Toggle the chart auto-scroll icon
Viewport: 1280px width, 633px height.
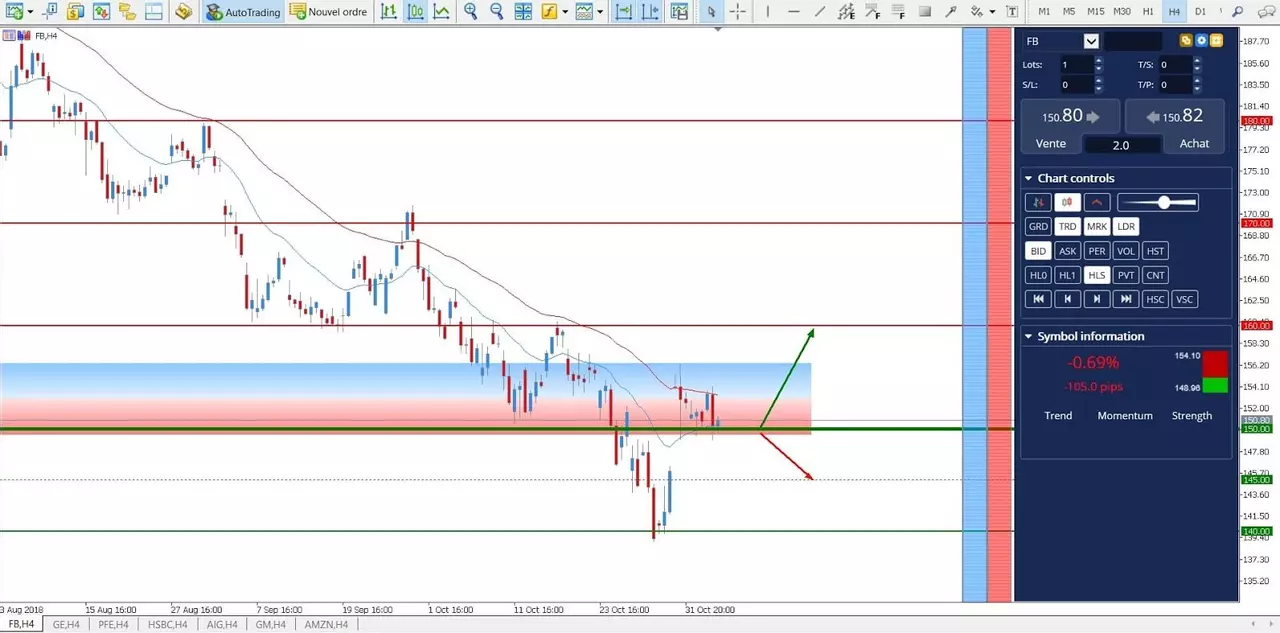623,12
